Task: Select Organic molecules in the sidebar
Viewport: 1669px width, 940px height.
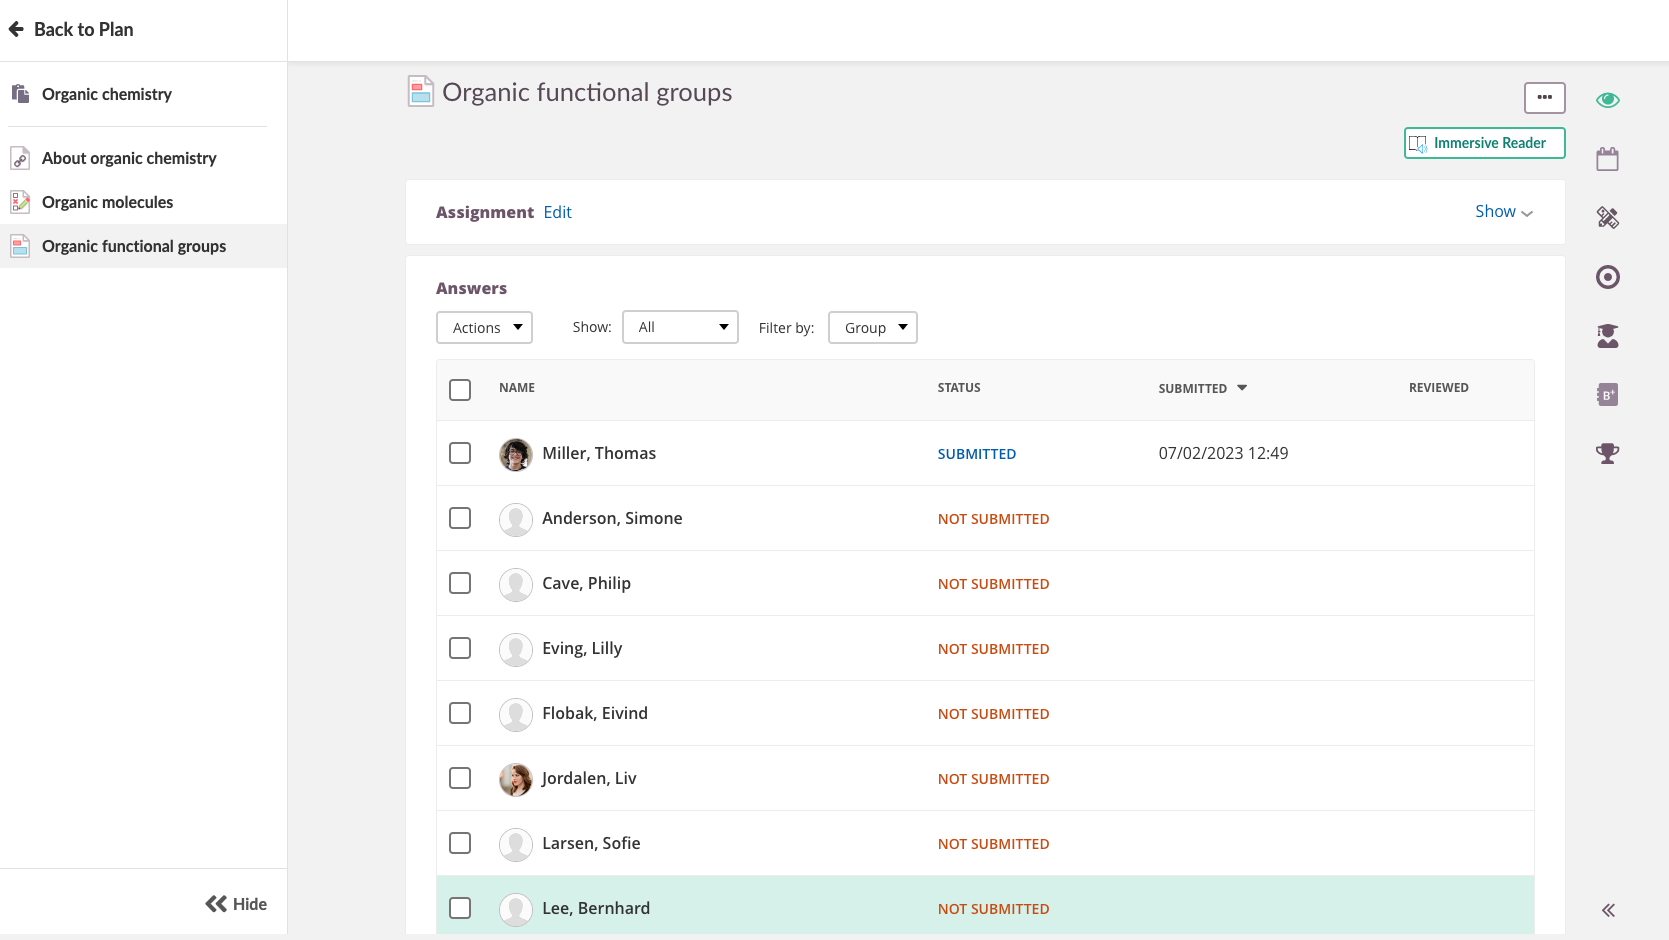Action: pyautogui.click(x=108, y=202)
